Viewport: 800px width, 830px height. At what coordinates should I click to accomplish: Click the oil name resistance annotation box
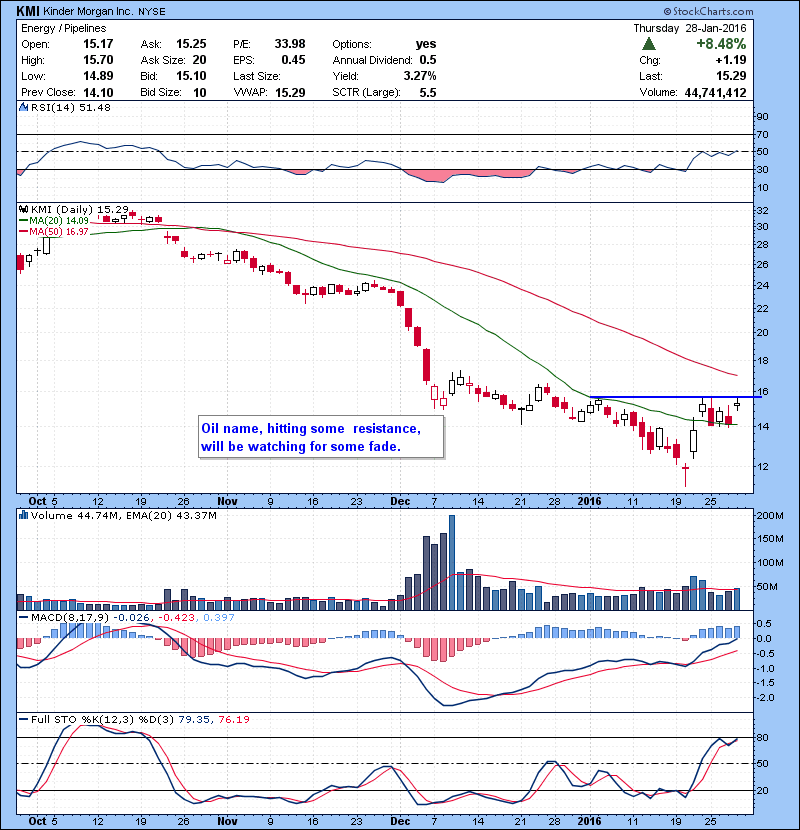pyautogui.click(x=321, y=437)
